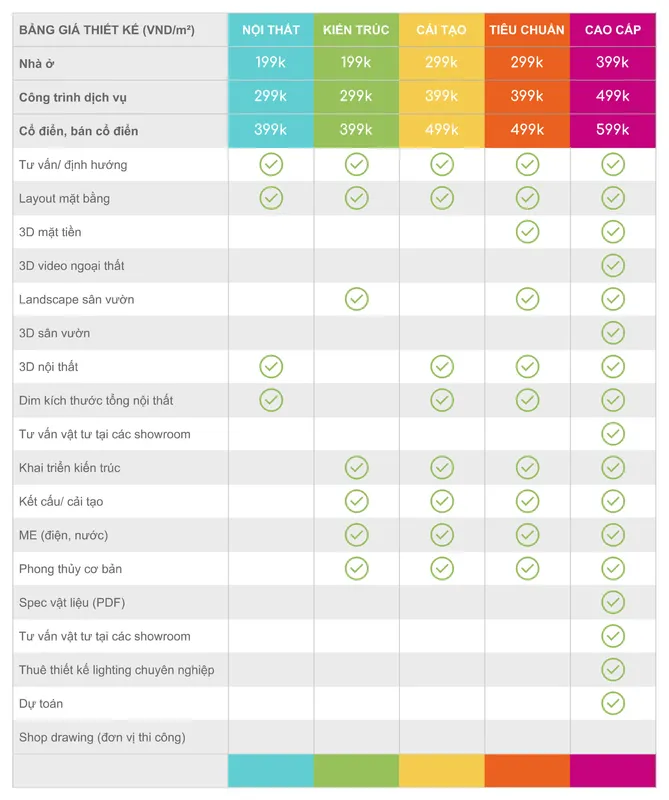Click Kết cấu/cải tạo checkmark under CAO CẤP
The image size is (669, 800).
click(613, 501)
